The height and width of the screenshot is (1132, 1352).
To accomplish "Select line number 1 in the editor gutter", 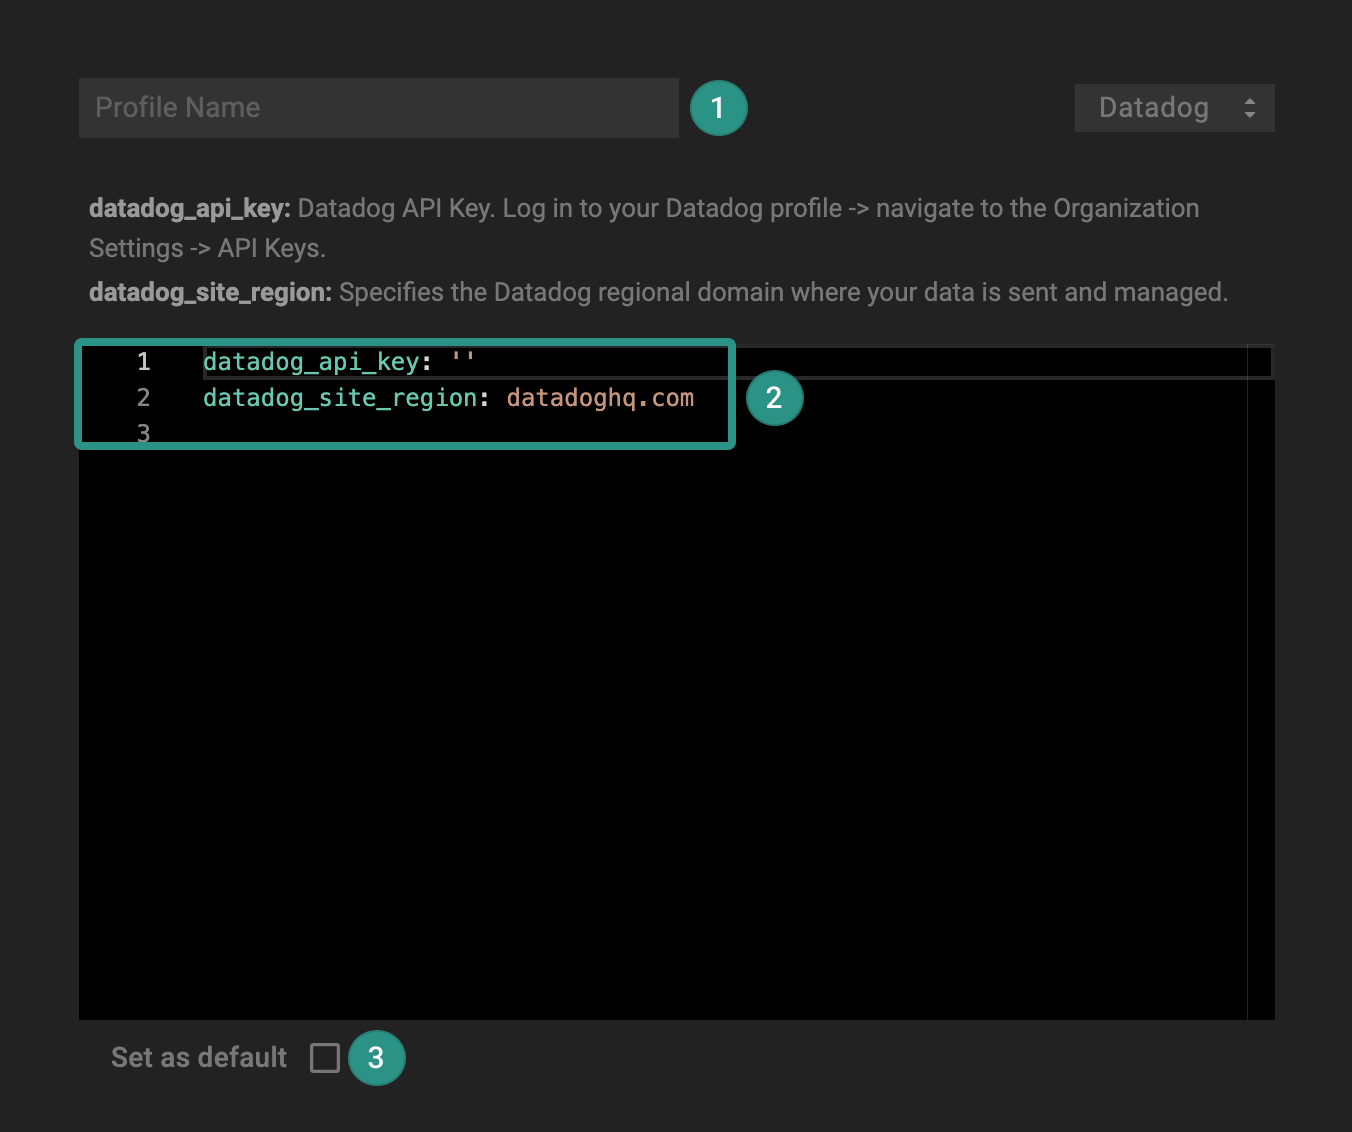I will pos(143,362).
